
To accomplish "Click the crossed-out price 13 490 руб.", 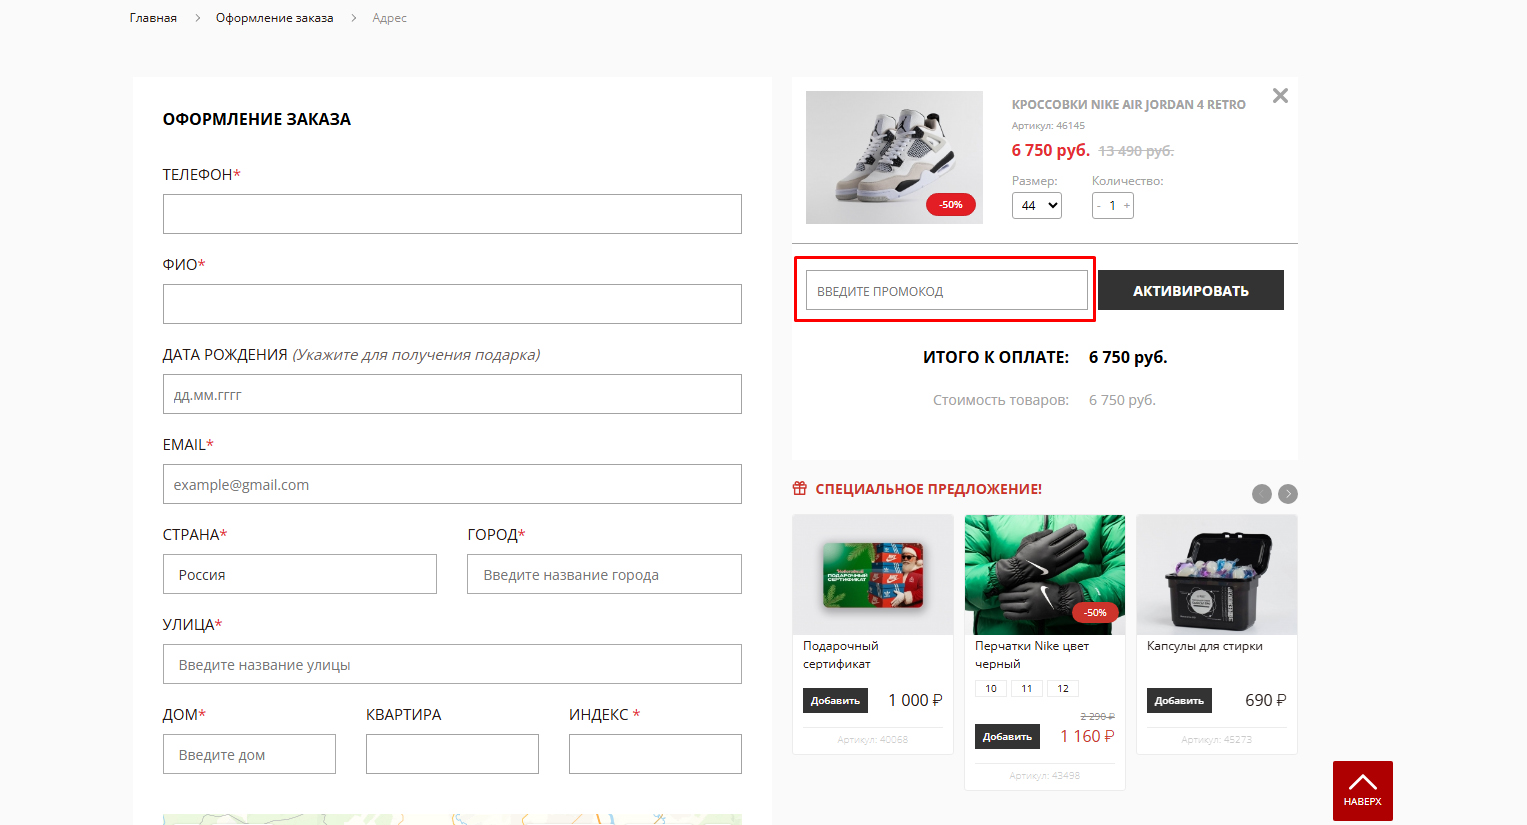I will pyautogui.click(x=1136, y=151).
